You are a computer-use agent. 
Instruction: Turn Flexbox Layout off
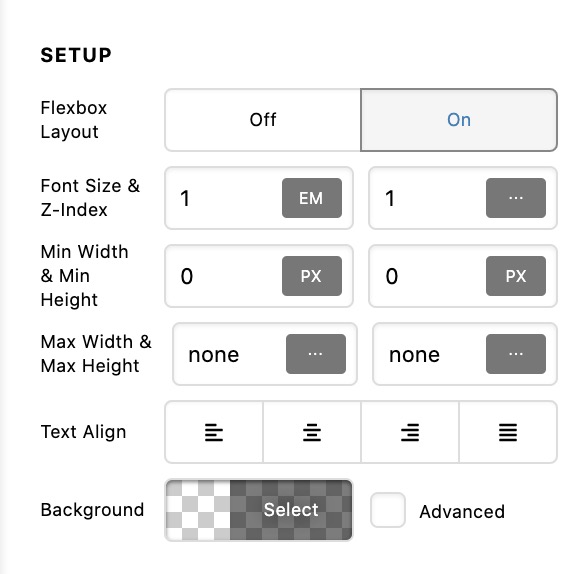263,120
